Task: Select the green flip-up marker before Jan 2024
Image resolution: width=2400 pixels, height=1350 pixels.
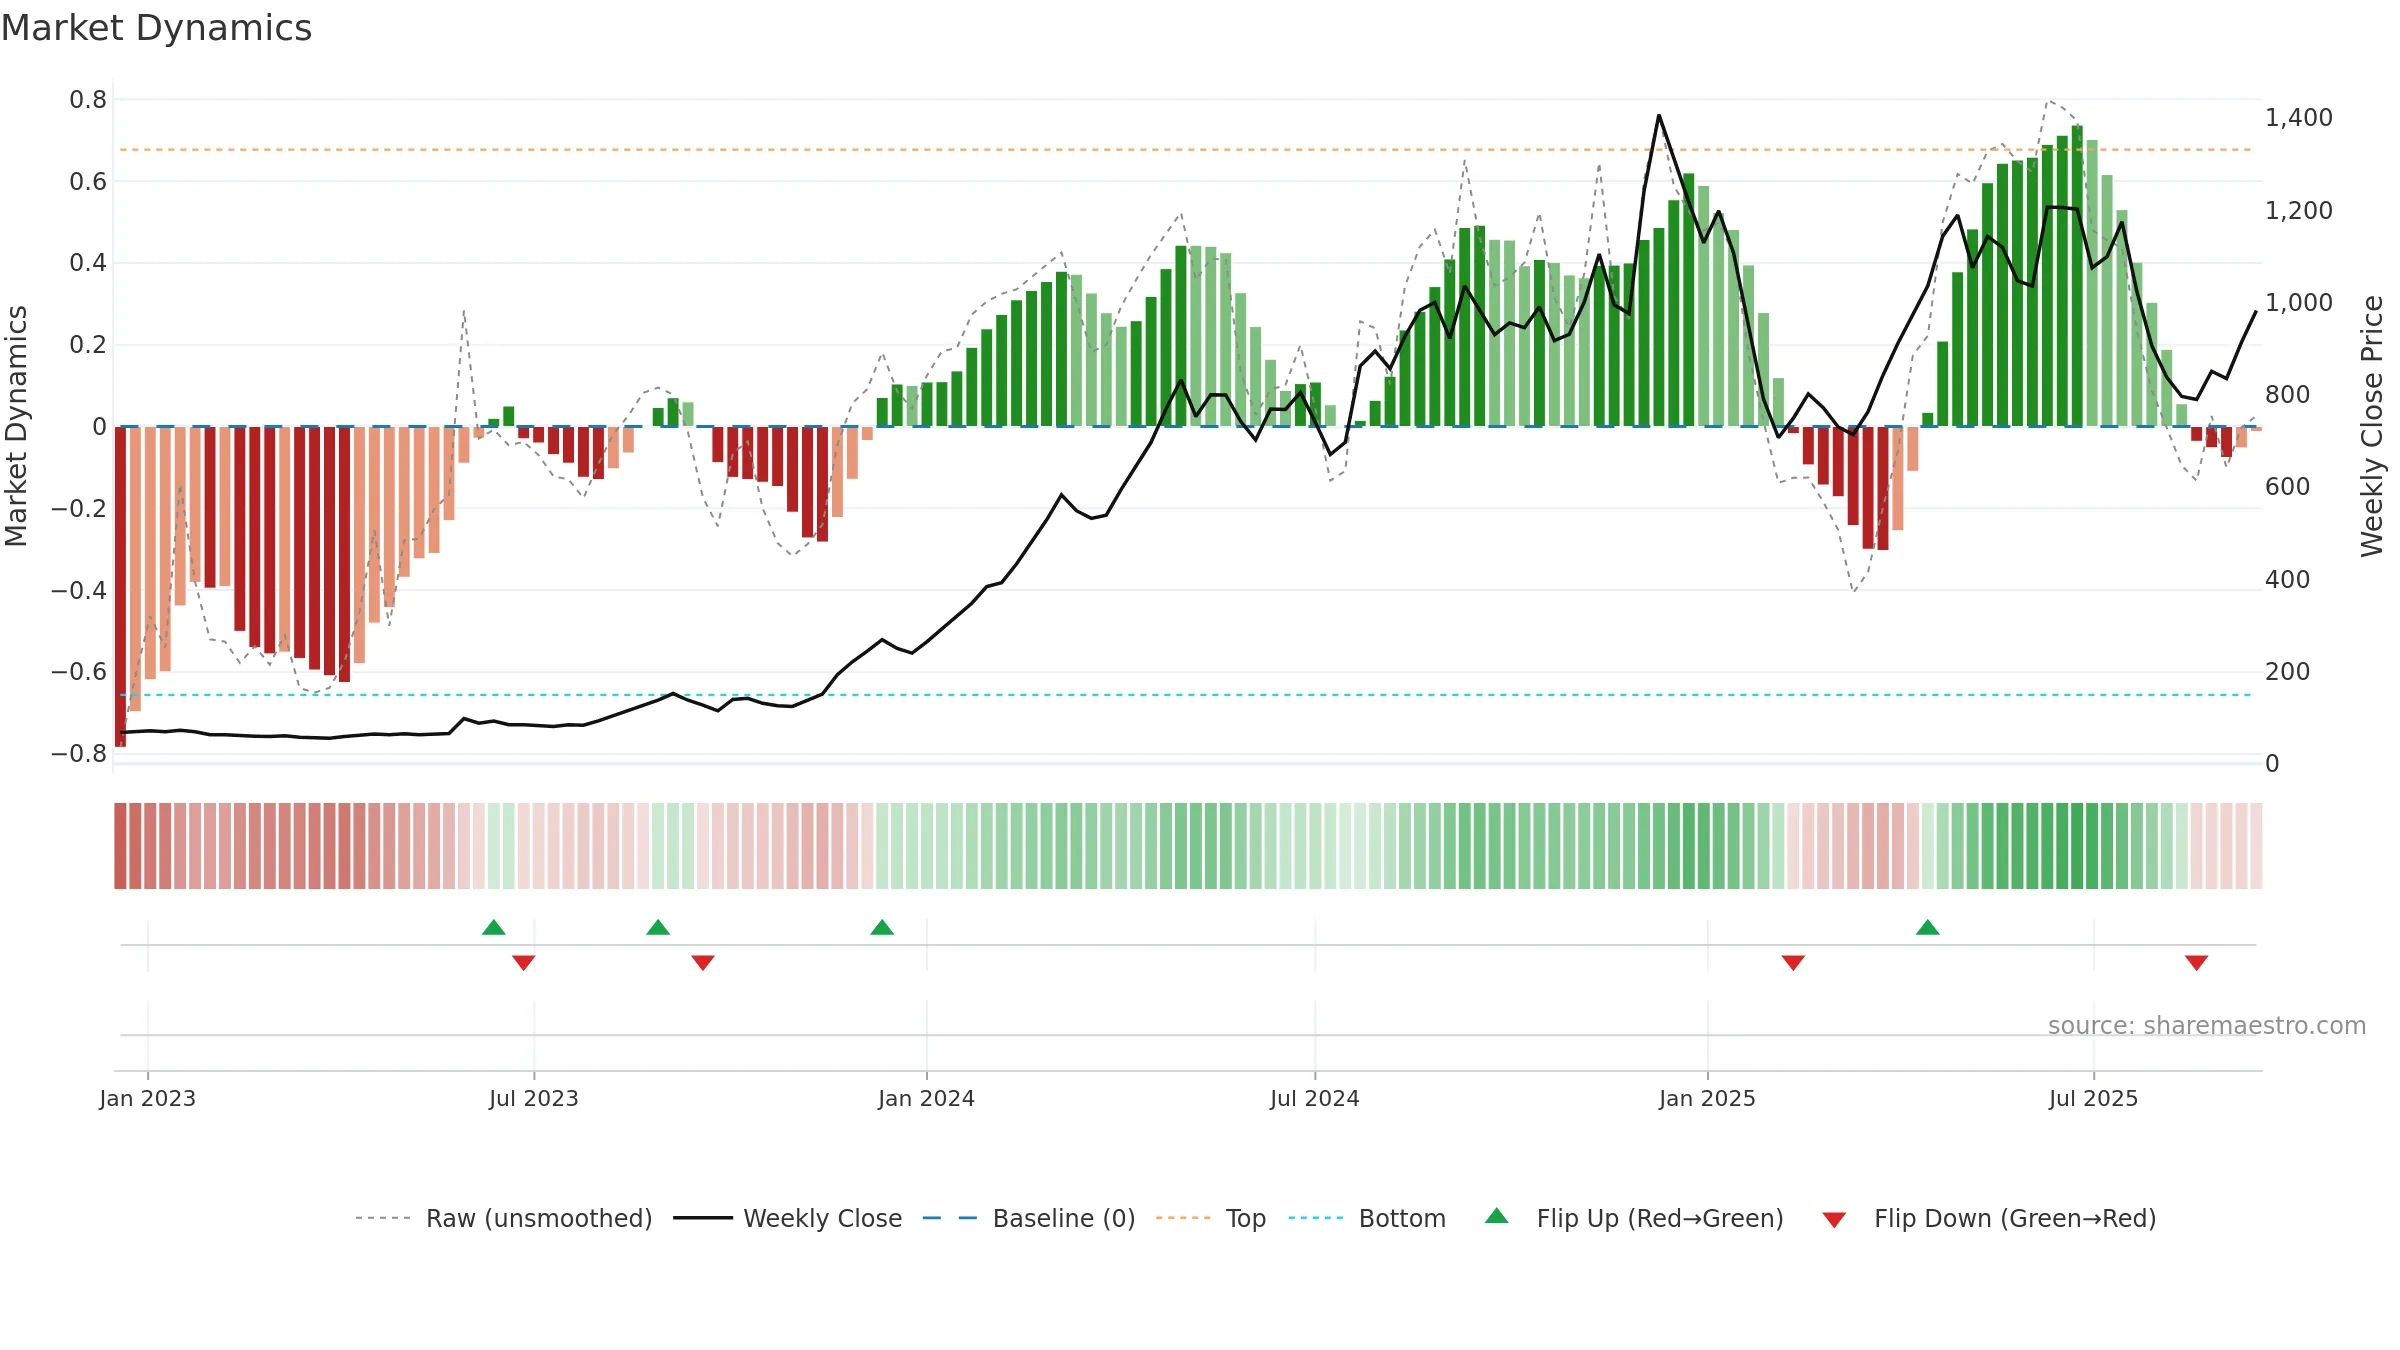Action: pos(882,927)
